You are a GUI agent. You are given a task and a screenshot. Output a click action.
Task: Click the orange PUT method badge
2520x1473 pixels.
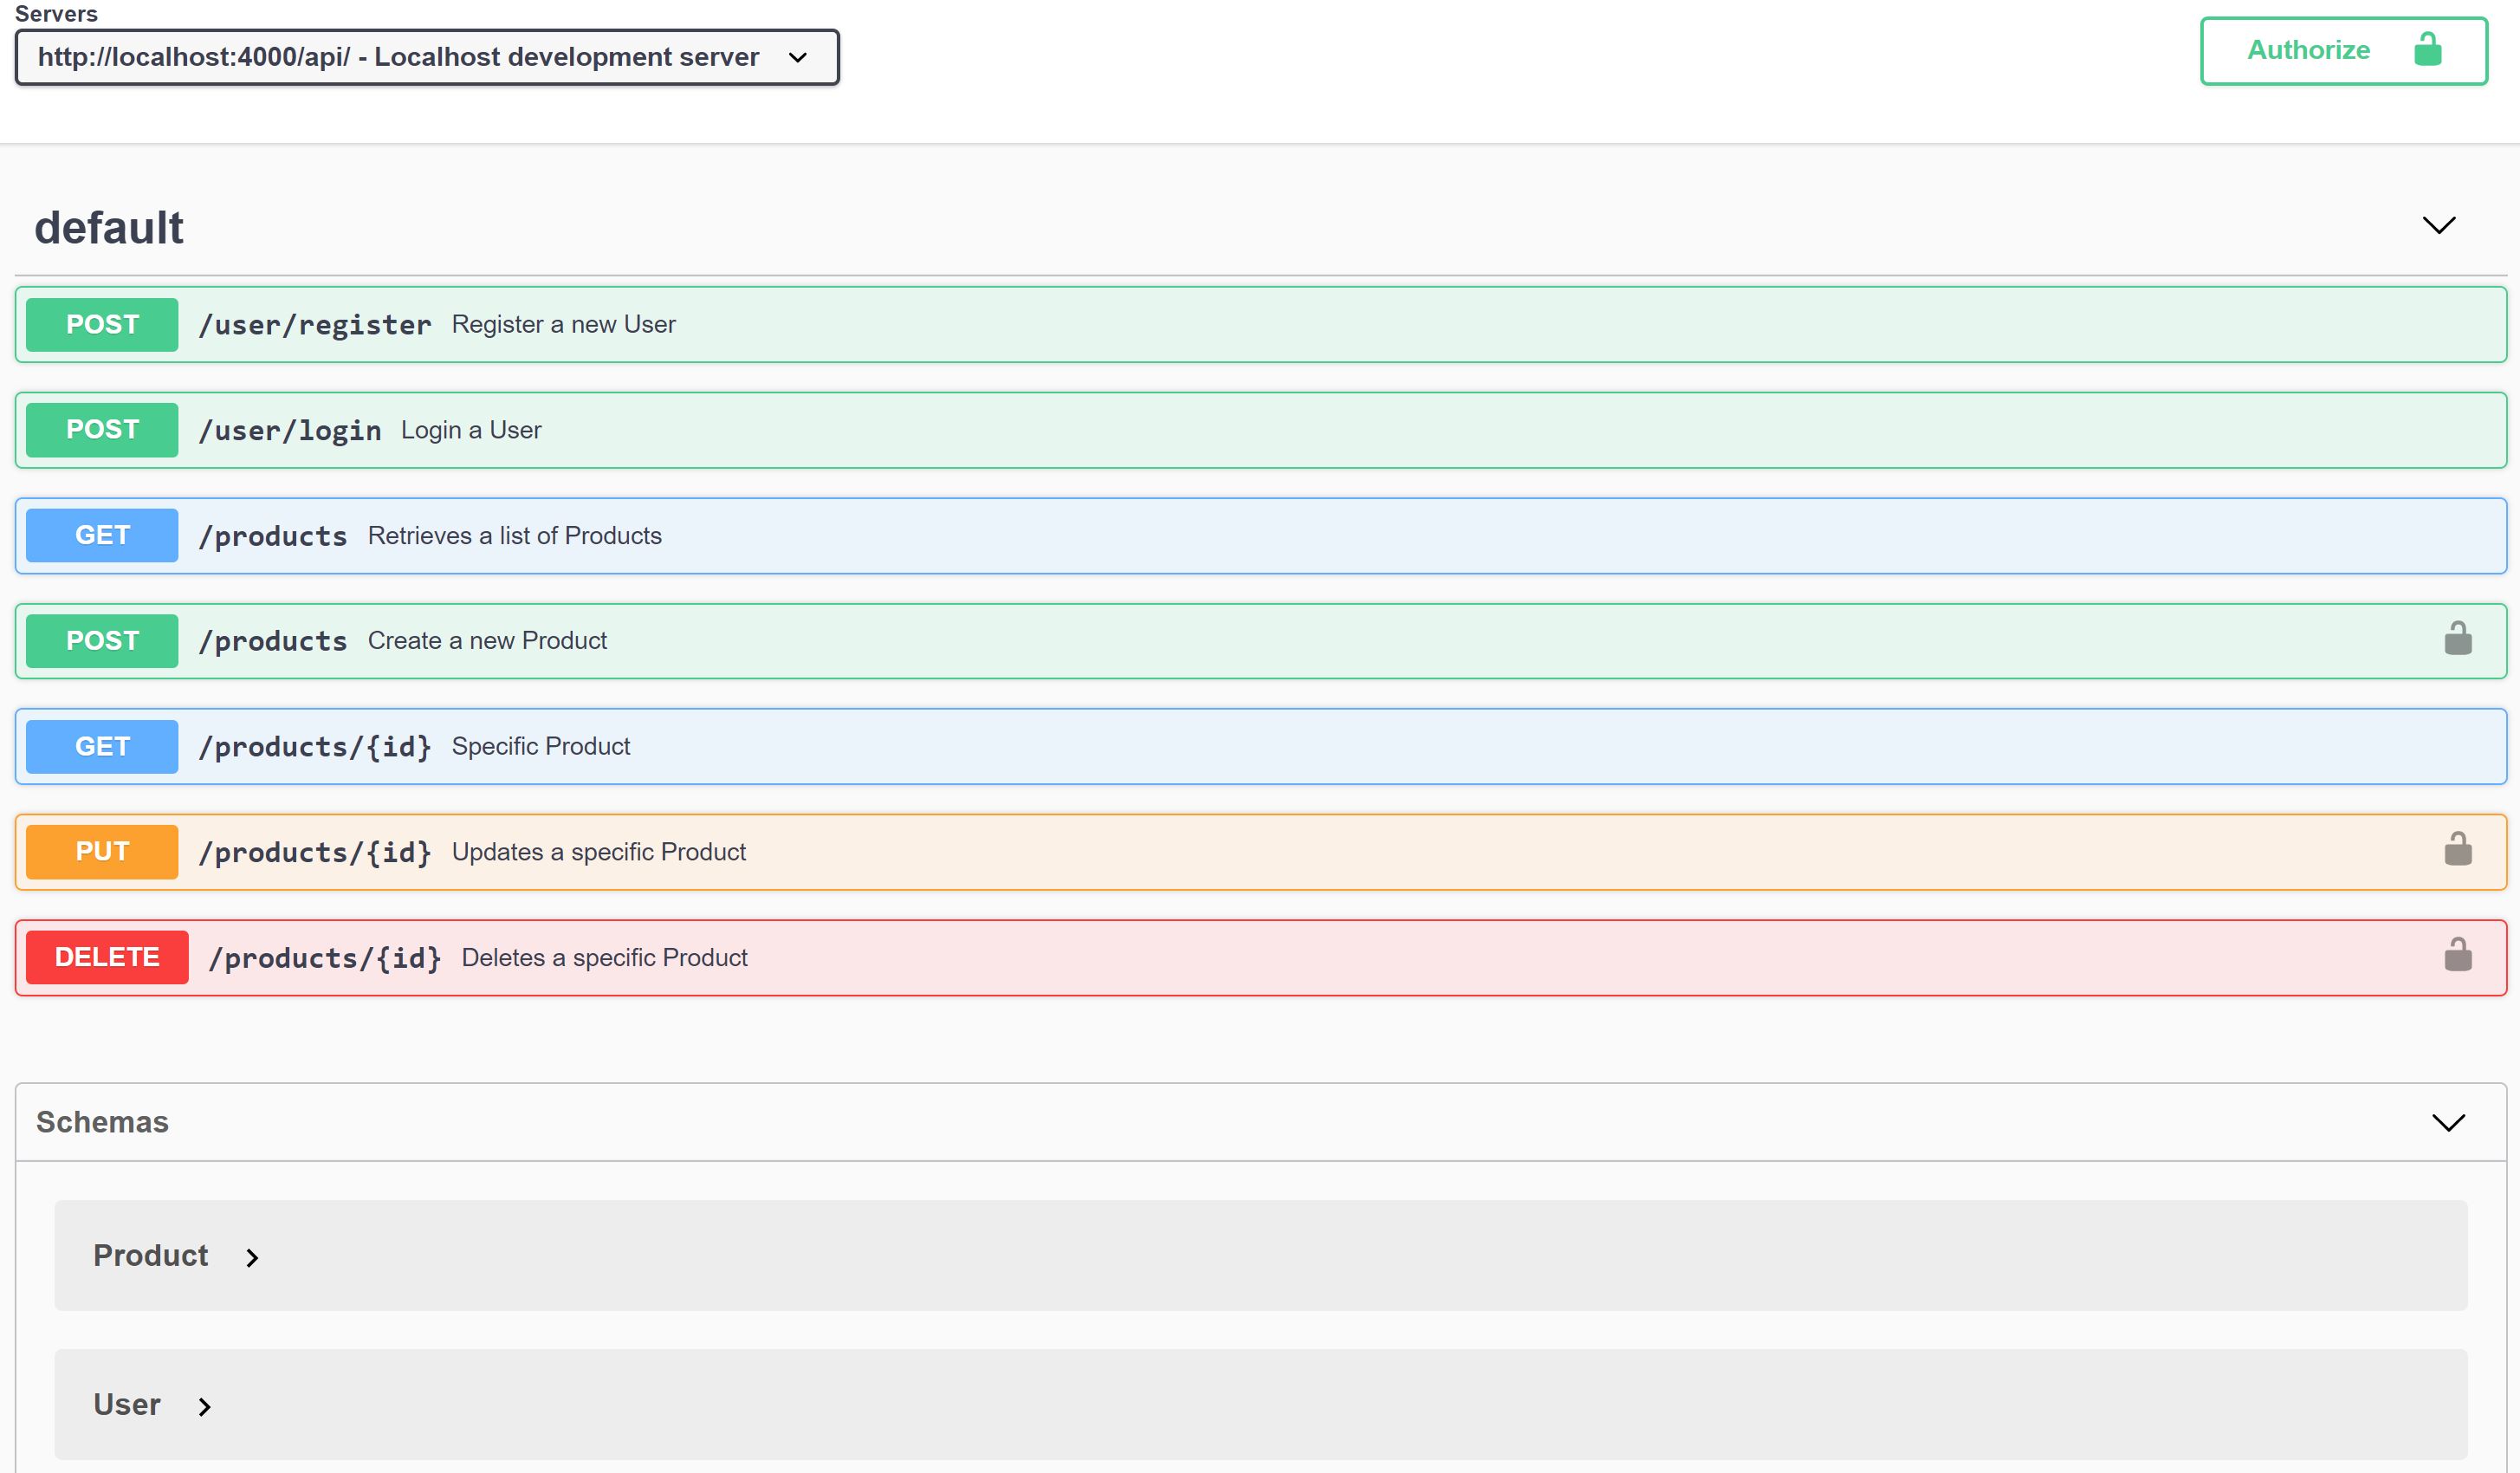point(102,851)
